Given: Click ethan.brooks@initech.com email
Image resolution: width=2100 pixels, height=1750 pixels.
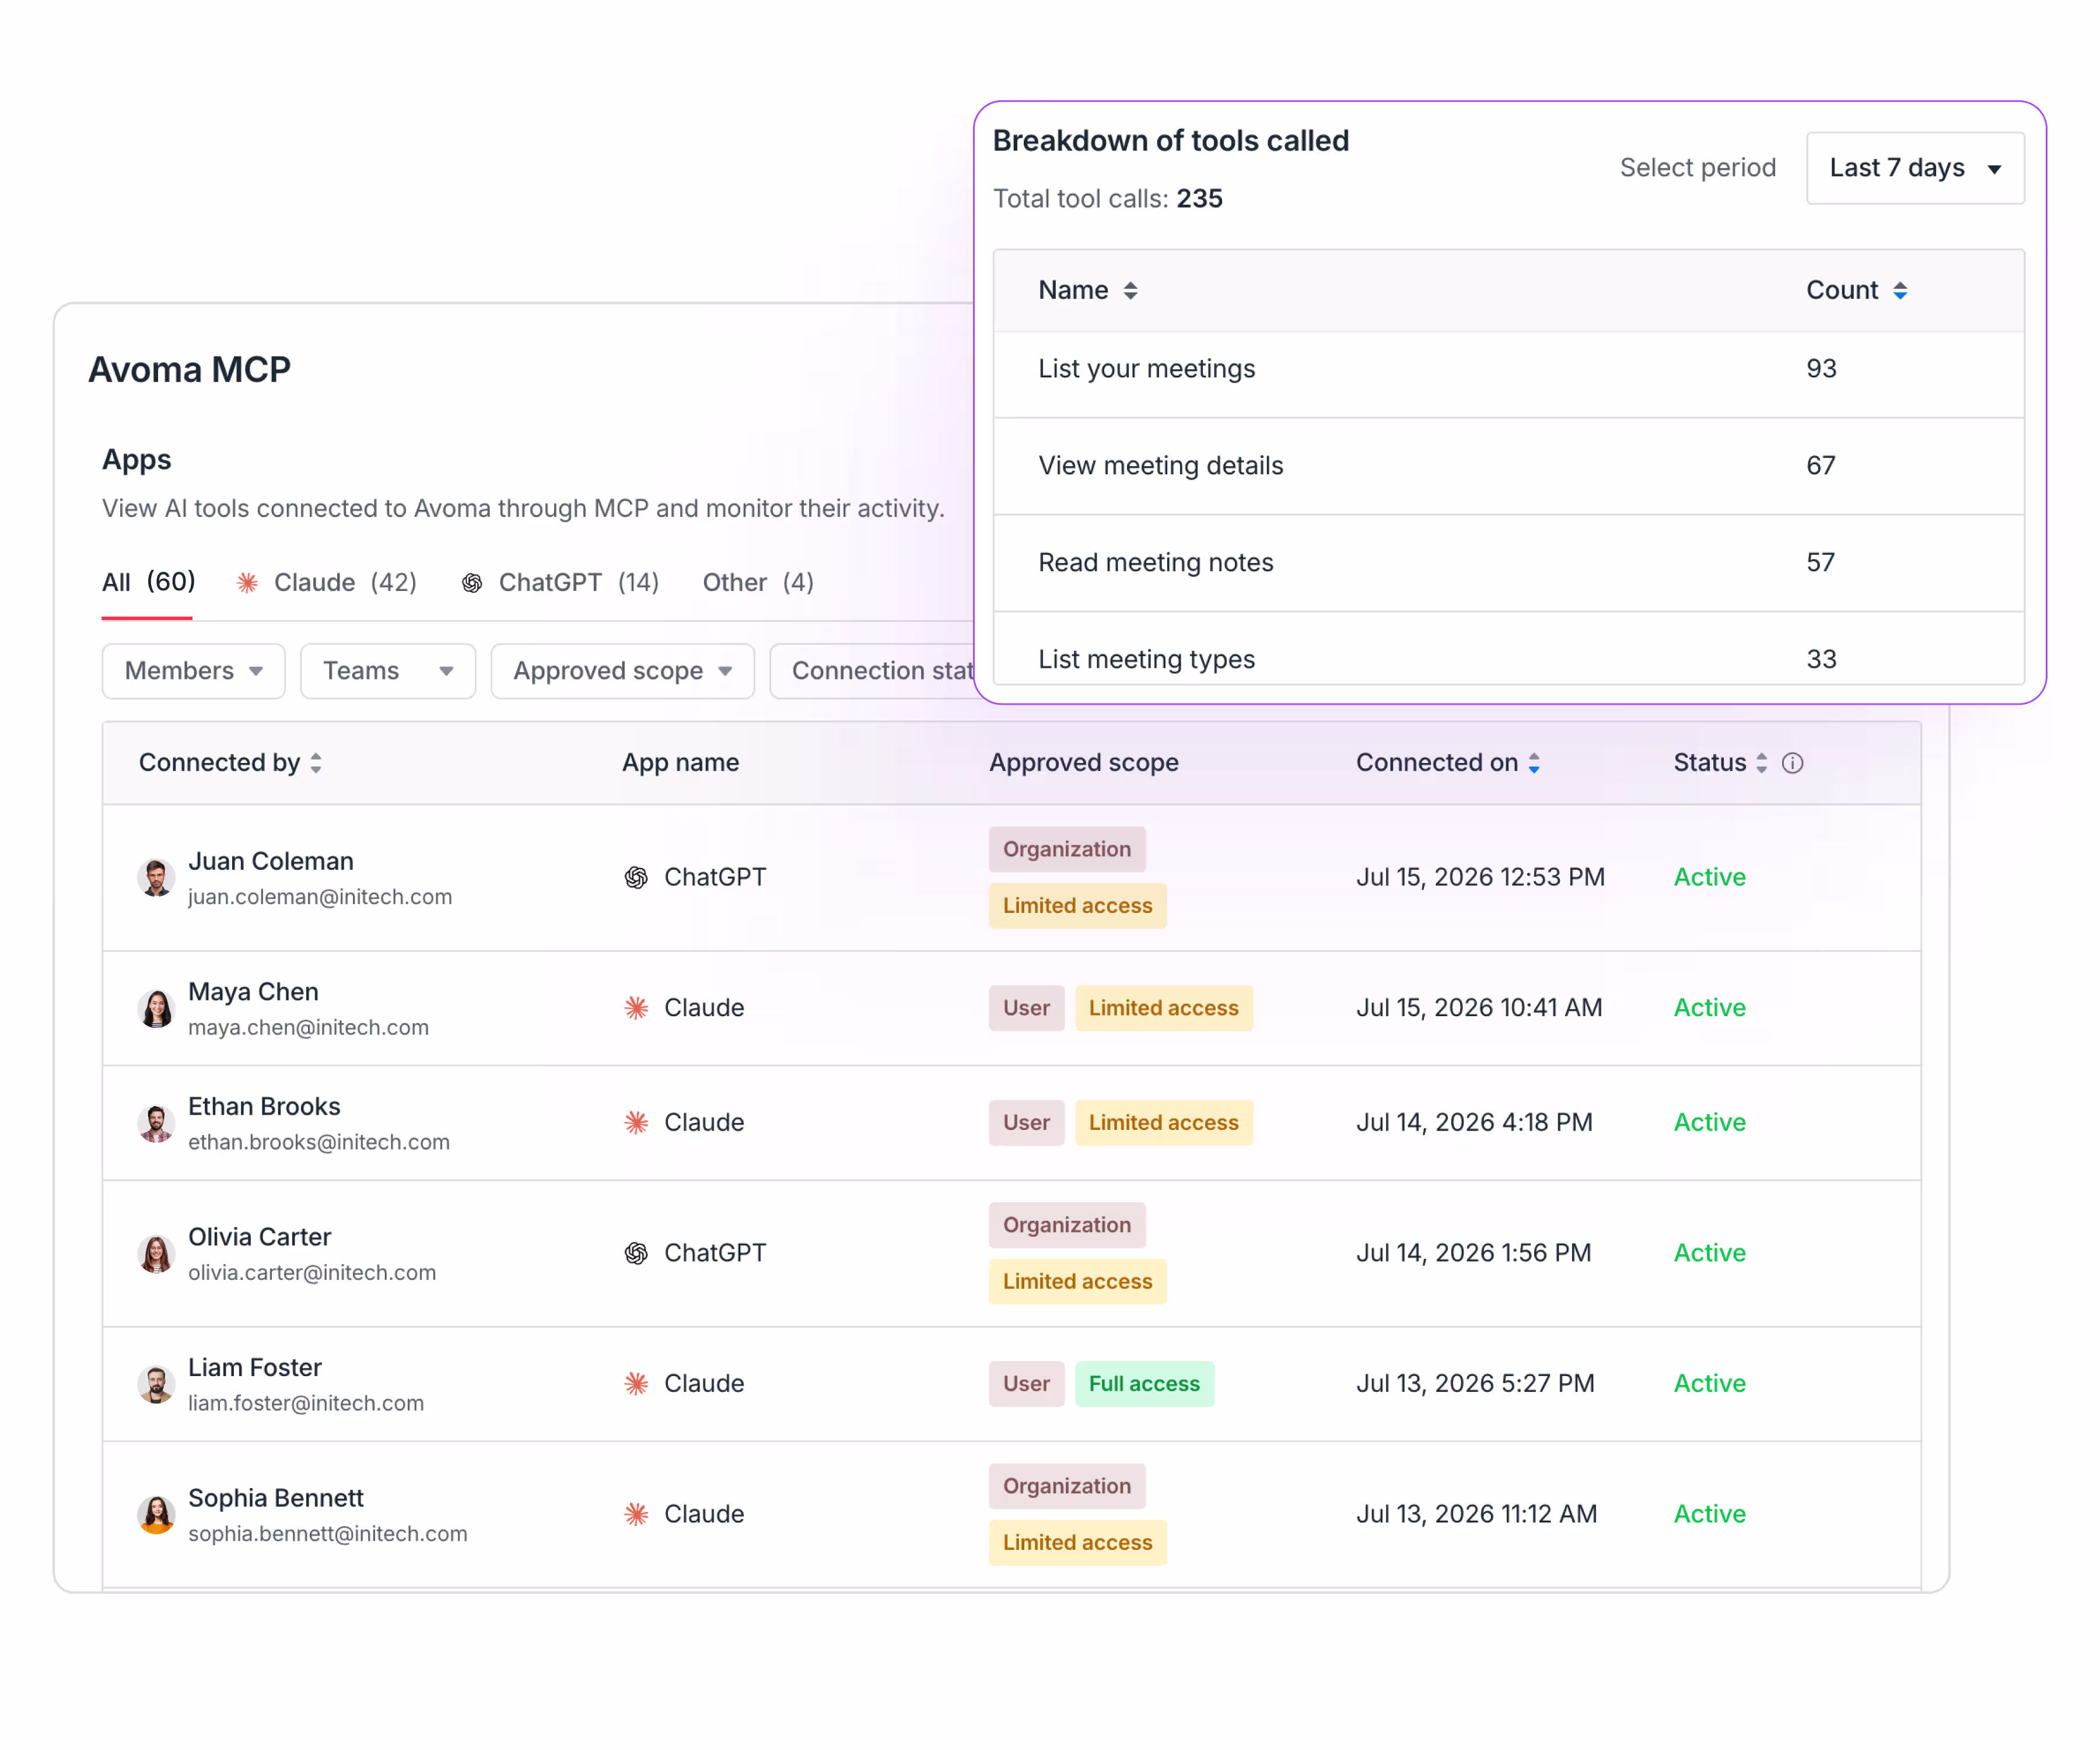Looking at the screenshot, I should pyautogui.click(x=319, y=1143).
